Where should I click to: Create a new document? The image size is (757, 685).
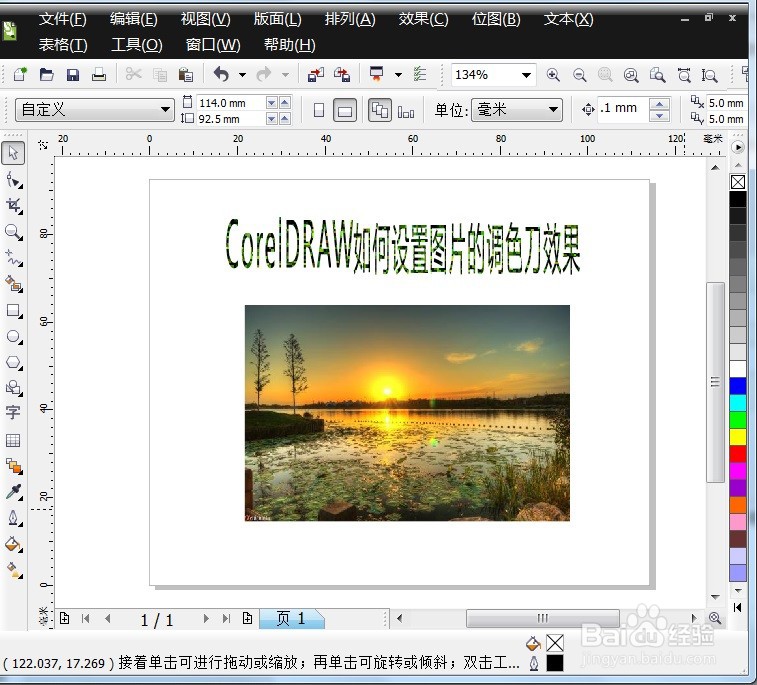tap(20, 74)
